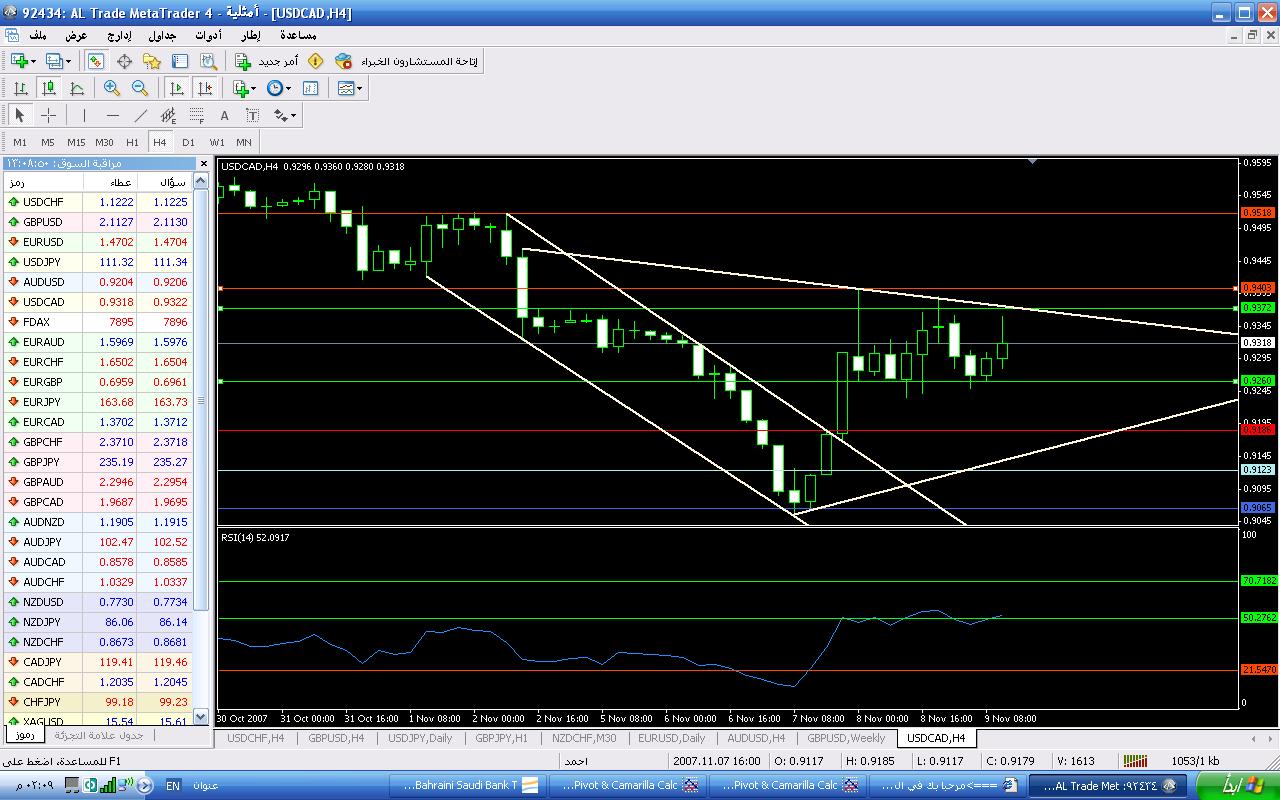Select the text label tool

point(224,115)
